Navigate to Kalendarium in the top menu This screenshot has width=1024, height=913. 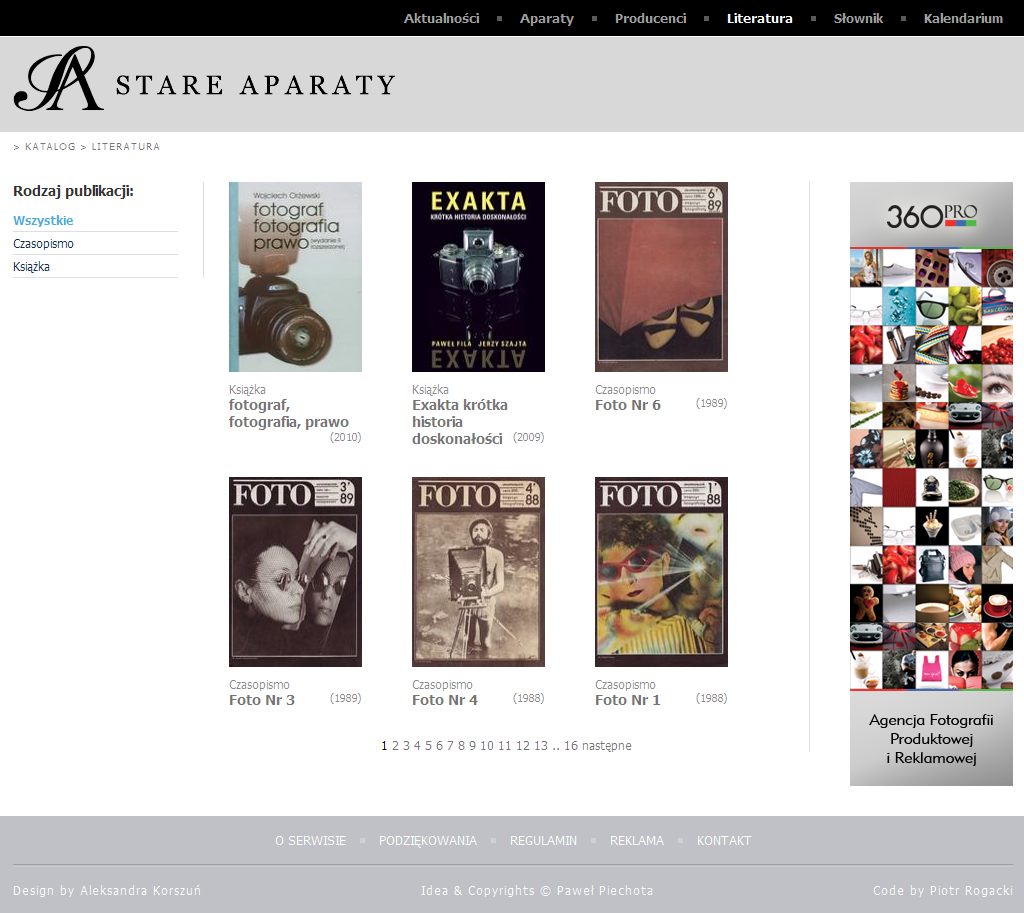[963, 18]
